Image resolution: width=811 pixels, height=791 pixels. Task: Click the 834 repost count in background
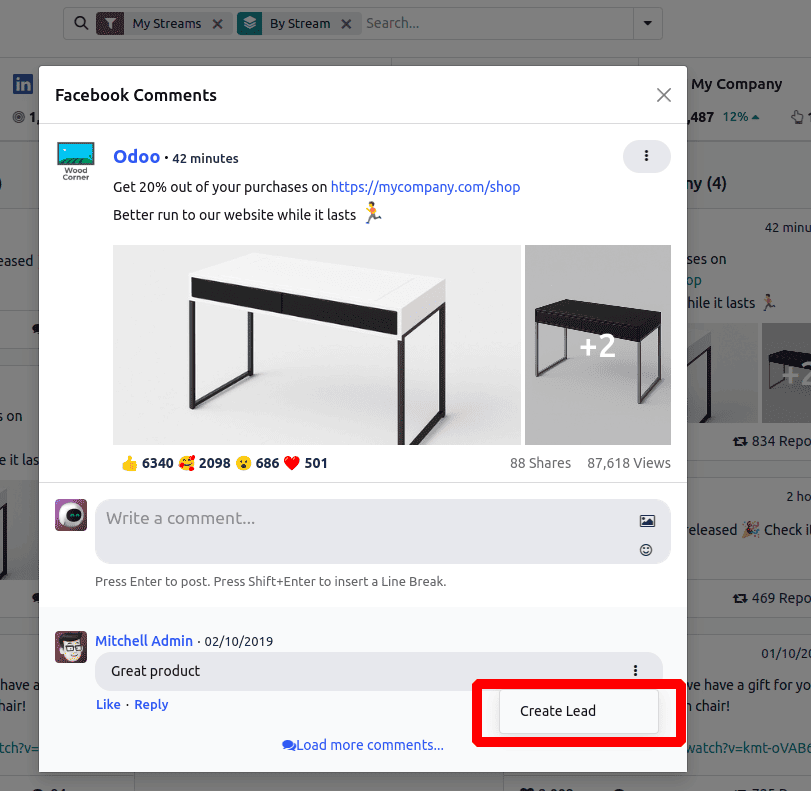pos(772,441)
